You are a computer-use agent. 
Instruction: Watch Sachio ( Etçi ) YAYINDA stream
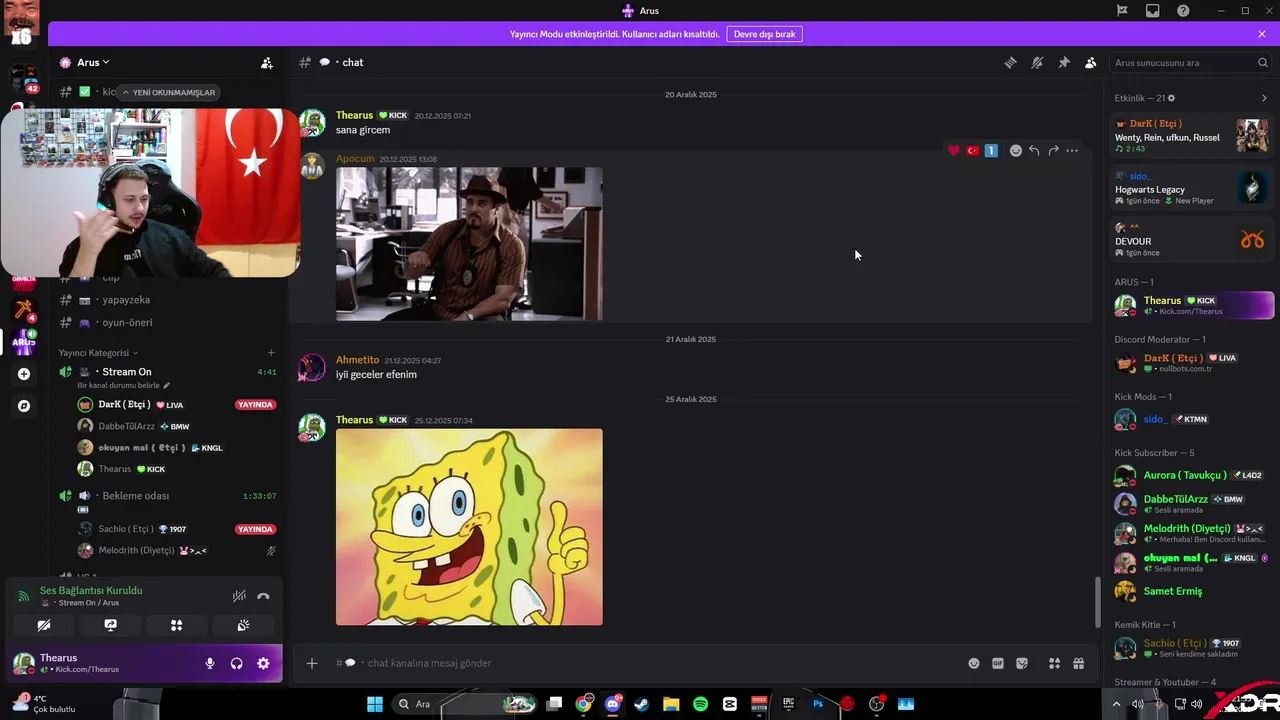[x=255, y=529]
